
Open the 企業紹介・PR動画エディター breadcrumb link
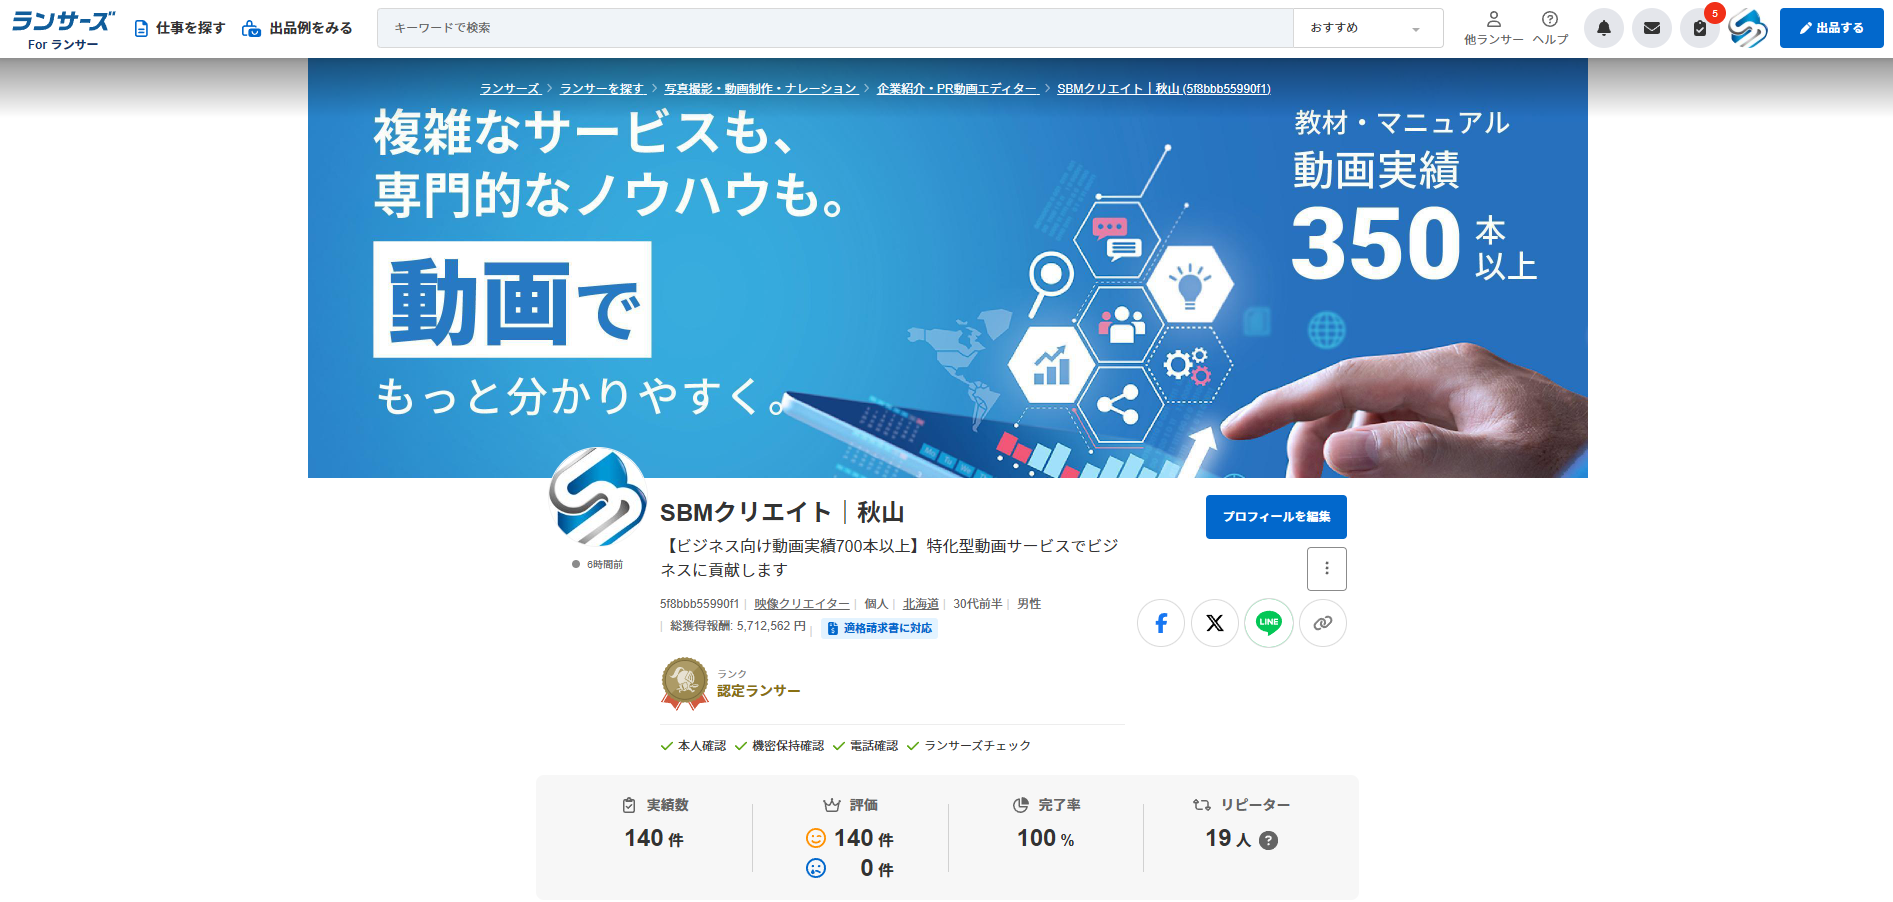tap(957, 89)
